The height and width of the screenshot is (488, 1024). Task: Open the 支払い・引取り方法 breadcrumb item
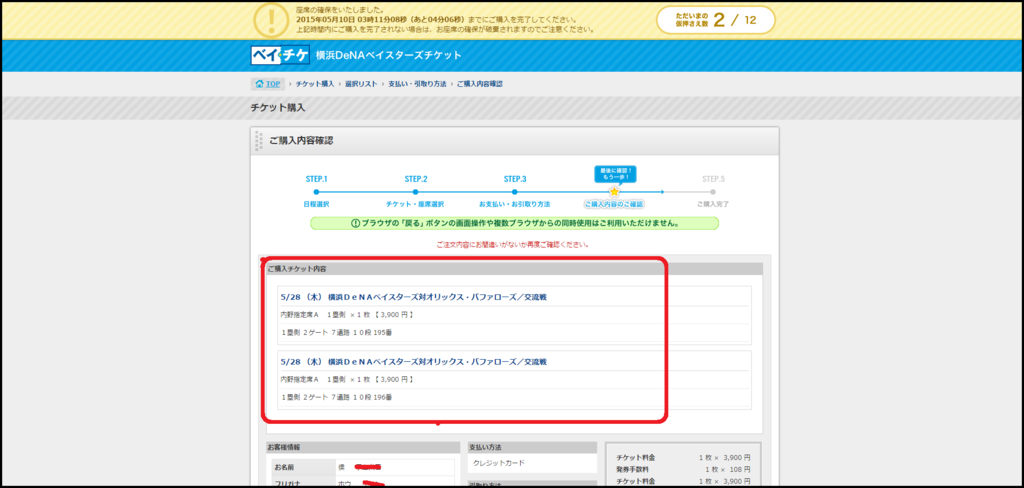click(x=417, y=84)
